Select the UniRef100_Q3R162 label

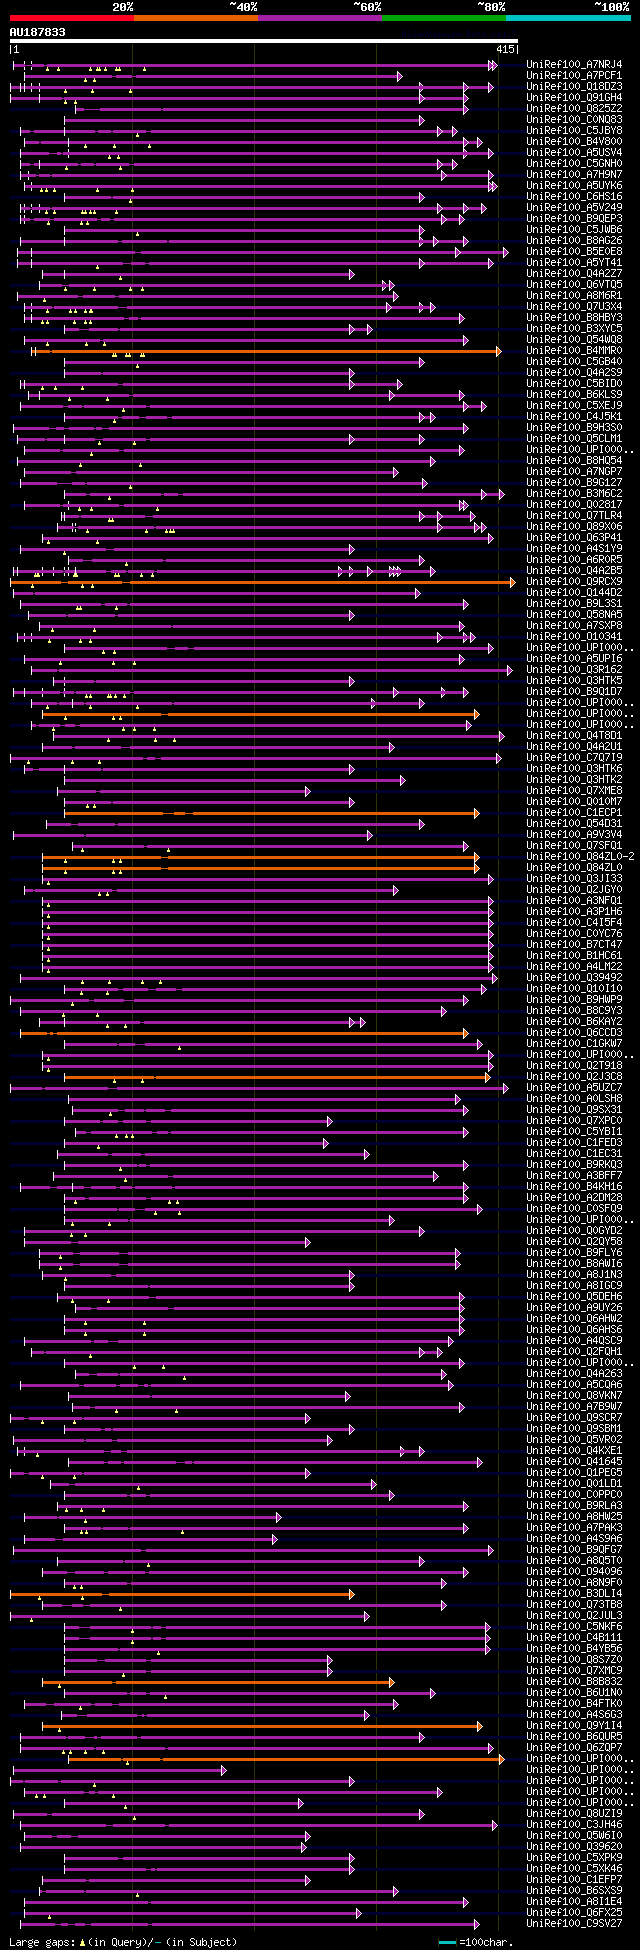[x=575, y=670]
